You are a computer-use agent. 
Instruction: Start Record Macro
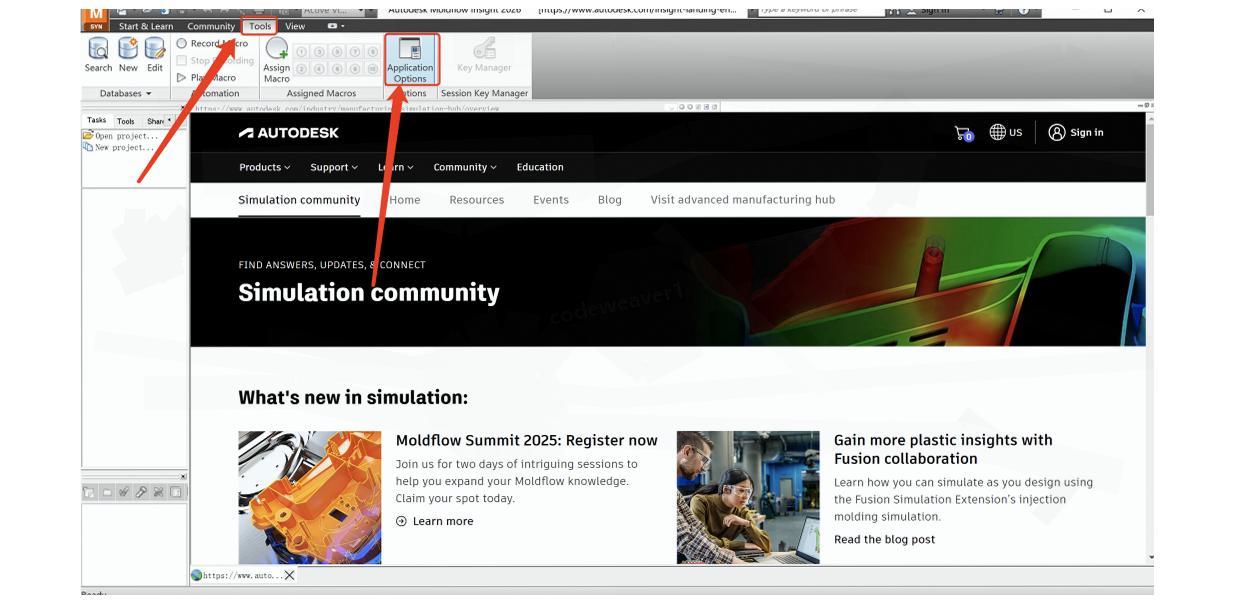click(x=212, y=43)
